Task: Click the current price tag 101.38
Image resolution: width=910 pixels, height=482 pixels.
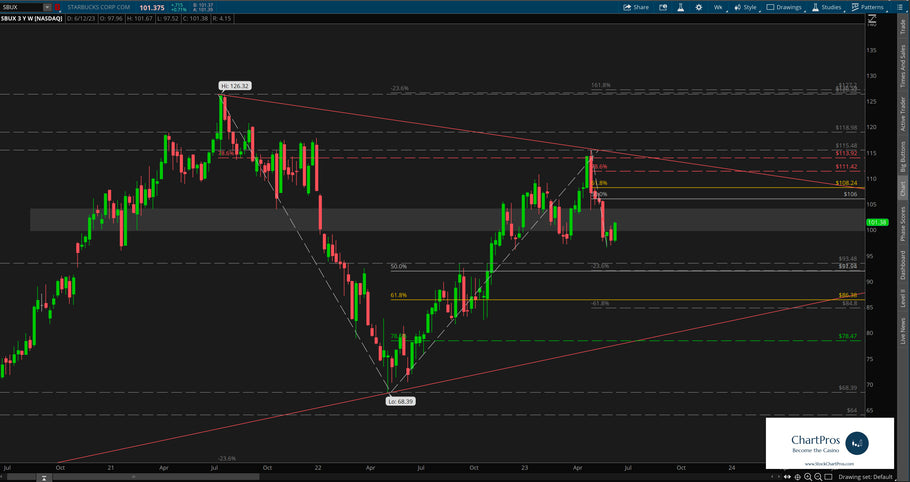Action: [x=877, y=222]
